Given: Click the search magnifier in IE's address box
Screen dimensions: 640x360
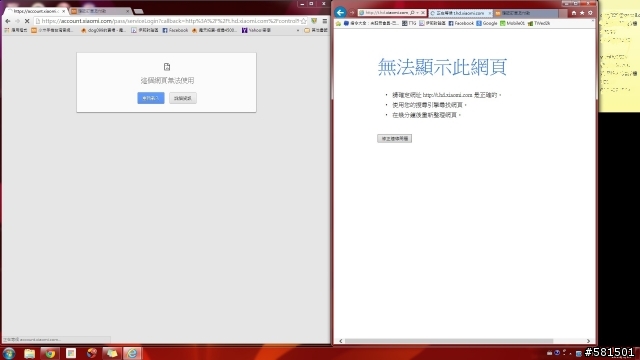Looking at the screenshot, I should click(x=412, y=13).
